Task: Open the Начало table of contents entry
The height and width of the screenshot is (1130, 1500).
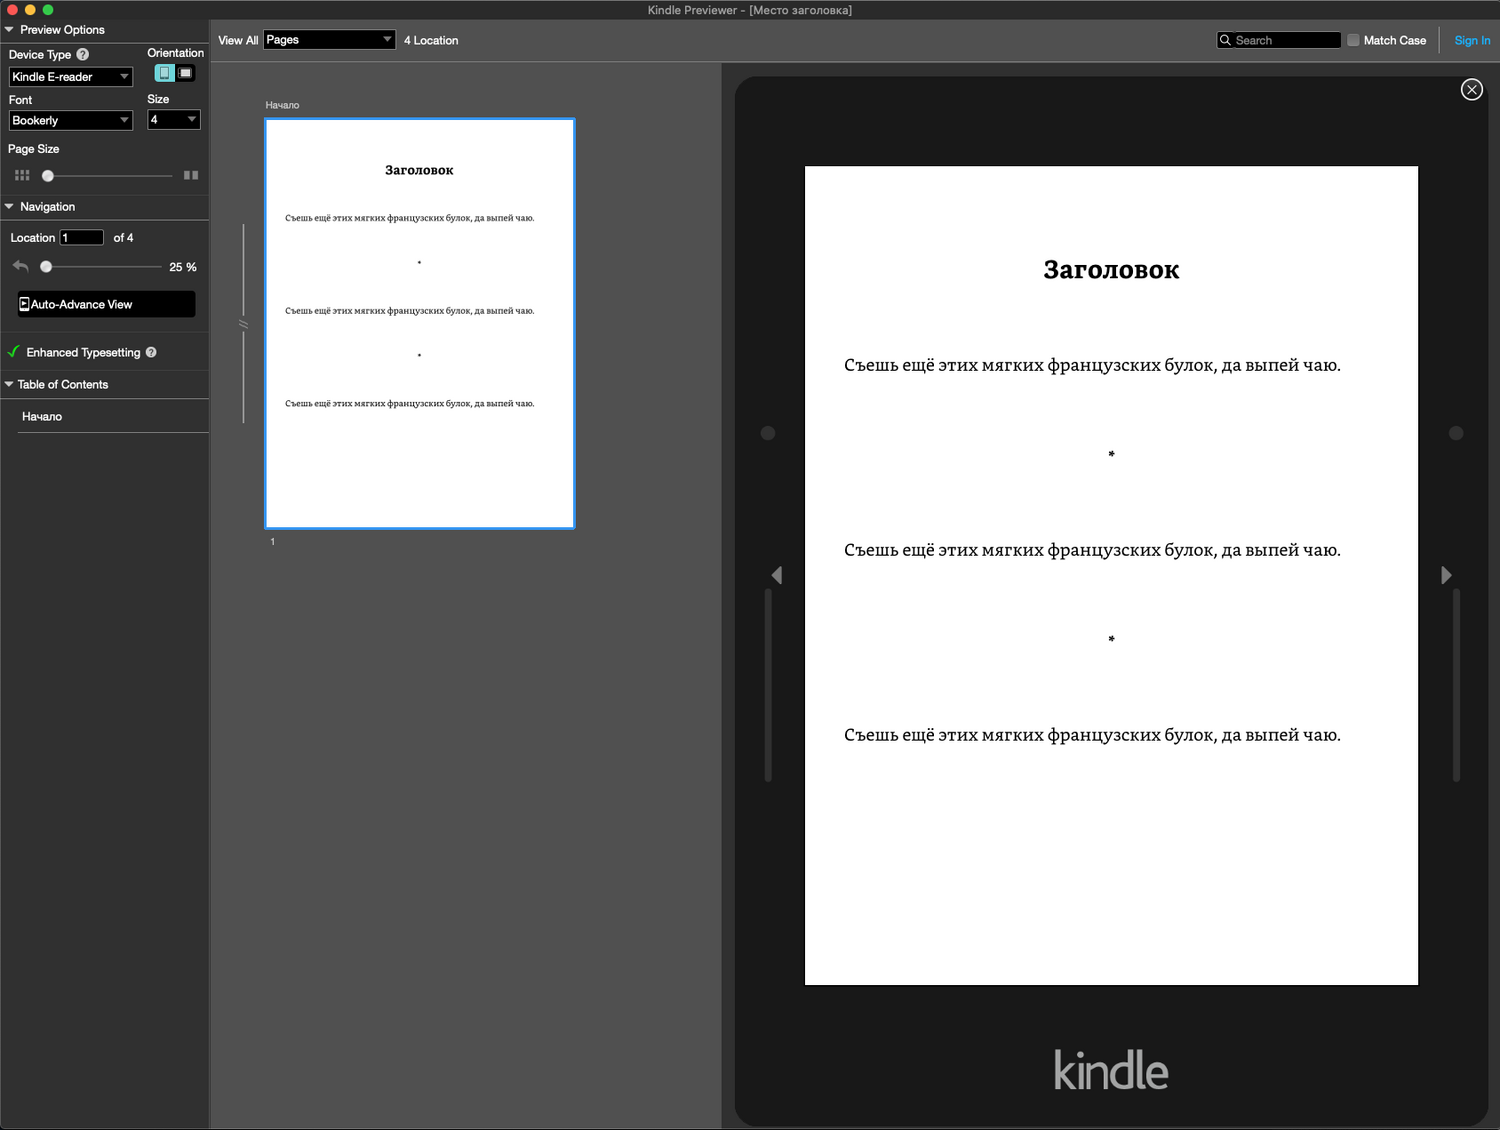Action: click(x=42, y=416)
